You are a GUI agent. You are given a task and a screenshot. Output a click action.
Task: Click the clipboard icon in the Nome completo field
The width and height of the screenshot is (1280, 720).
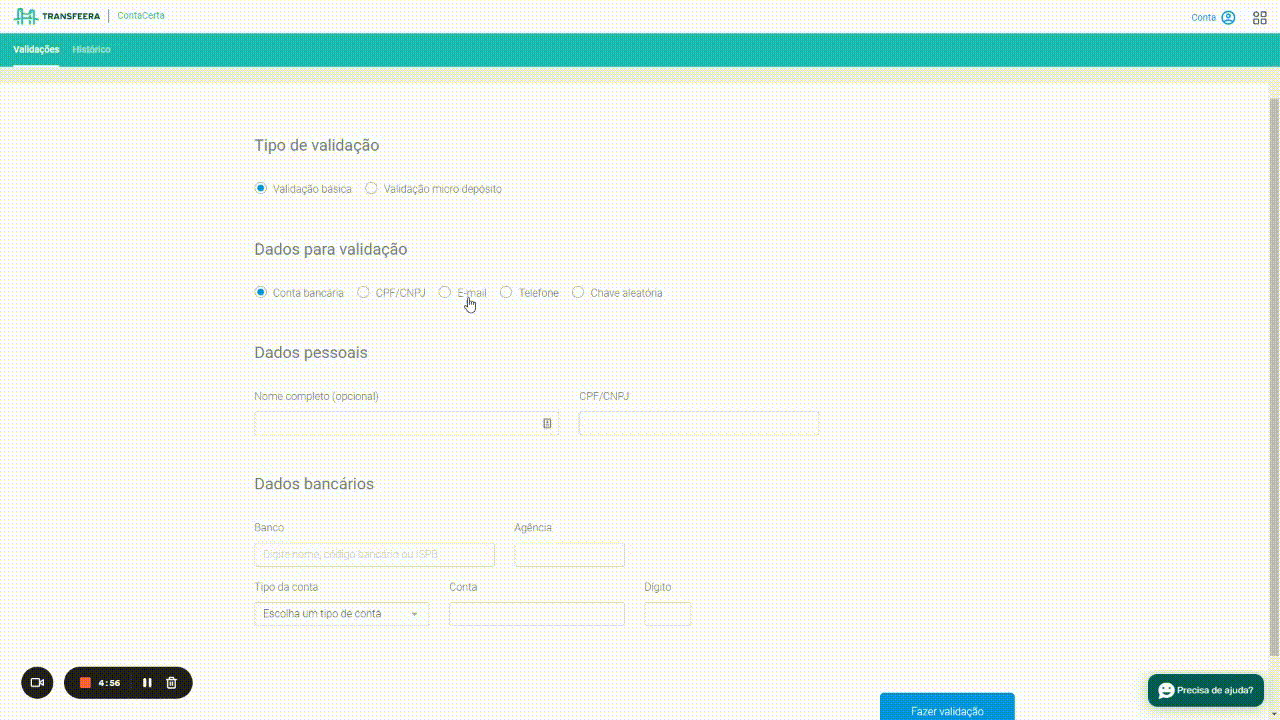pos(546,423)
